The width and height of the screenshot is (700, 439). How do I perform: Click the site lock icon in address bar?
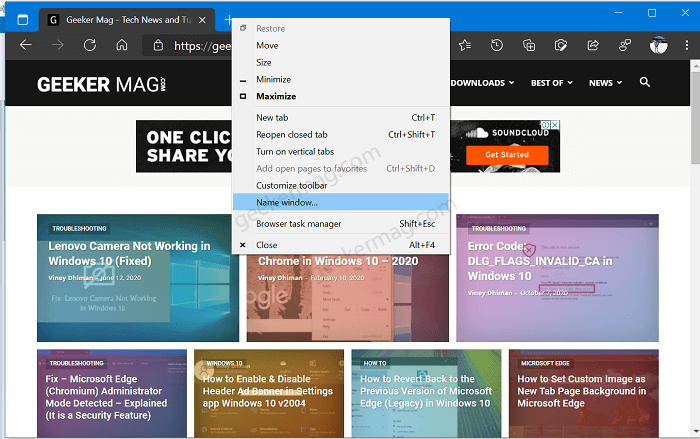(158, 45)
